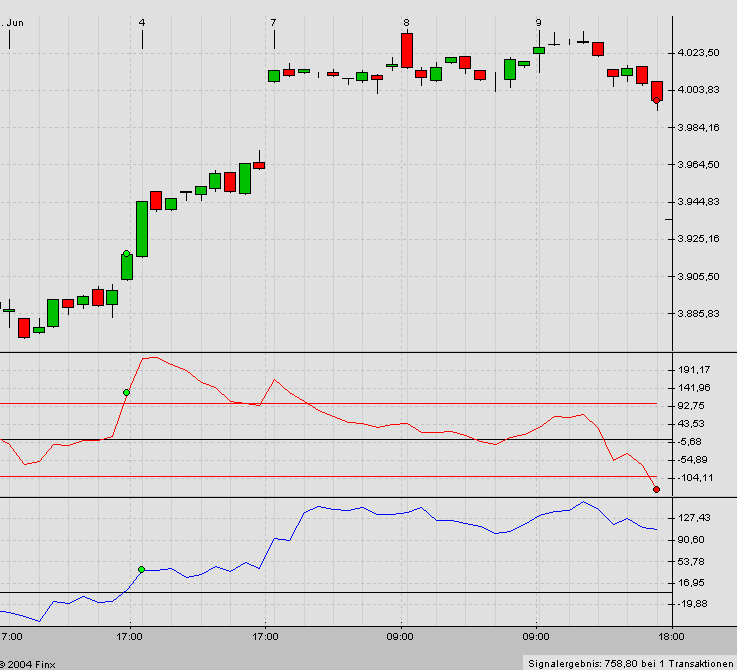Click the -104,11 oscillator scale label
Image resolution: width=737 pixels, height=670 pixels.
[x=694, y=478]
